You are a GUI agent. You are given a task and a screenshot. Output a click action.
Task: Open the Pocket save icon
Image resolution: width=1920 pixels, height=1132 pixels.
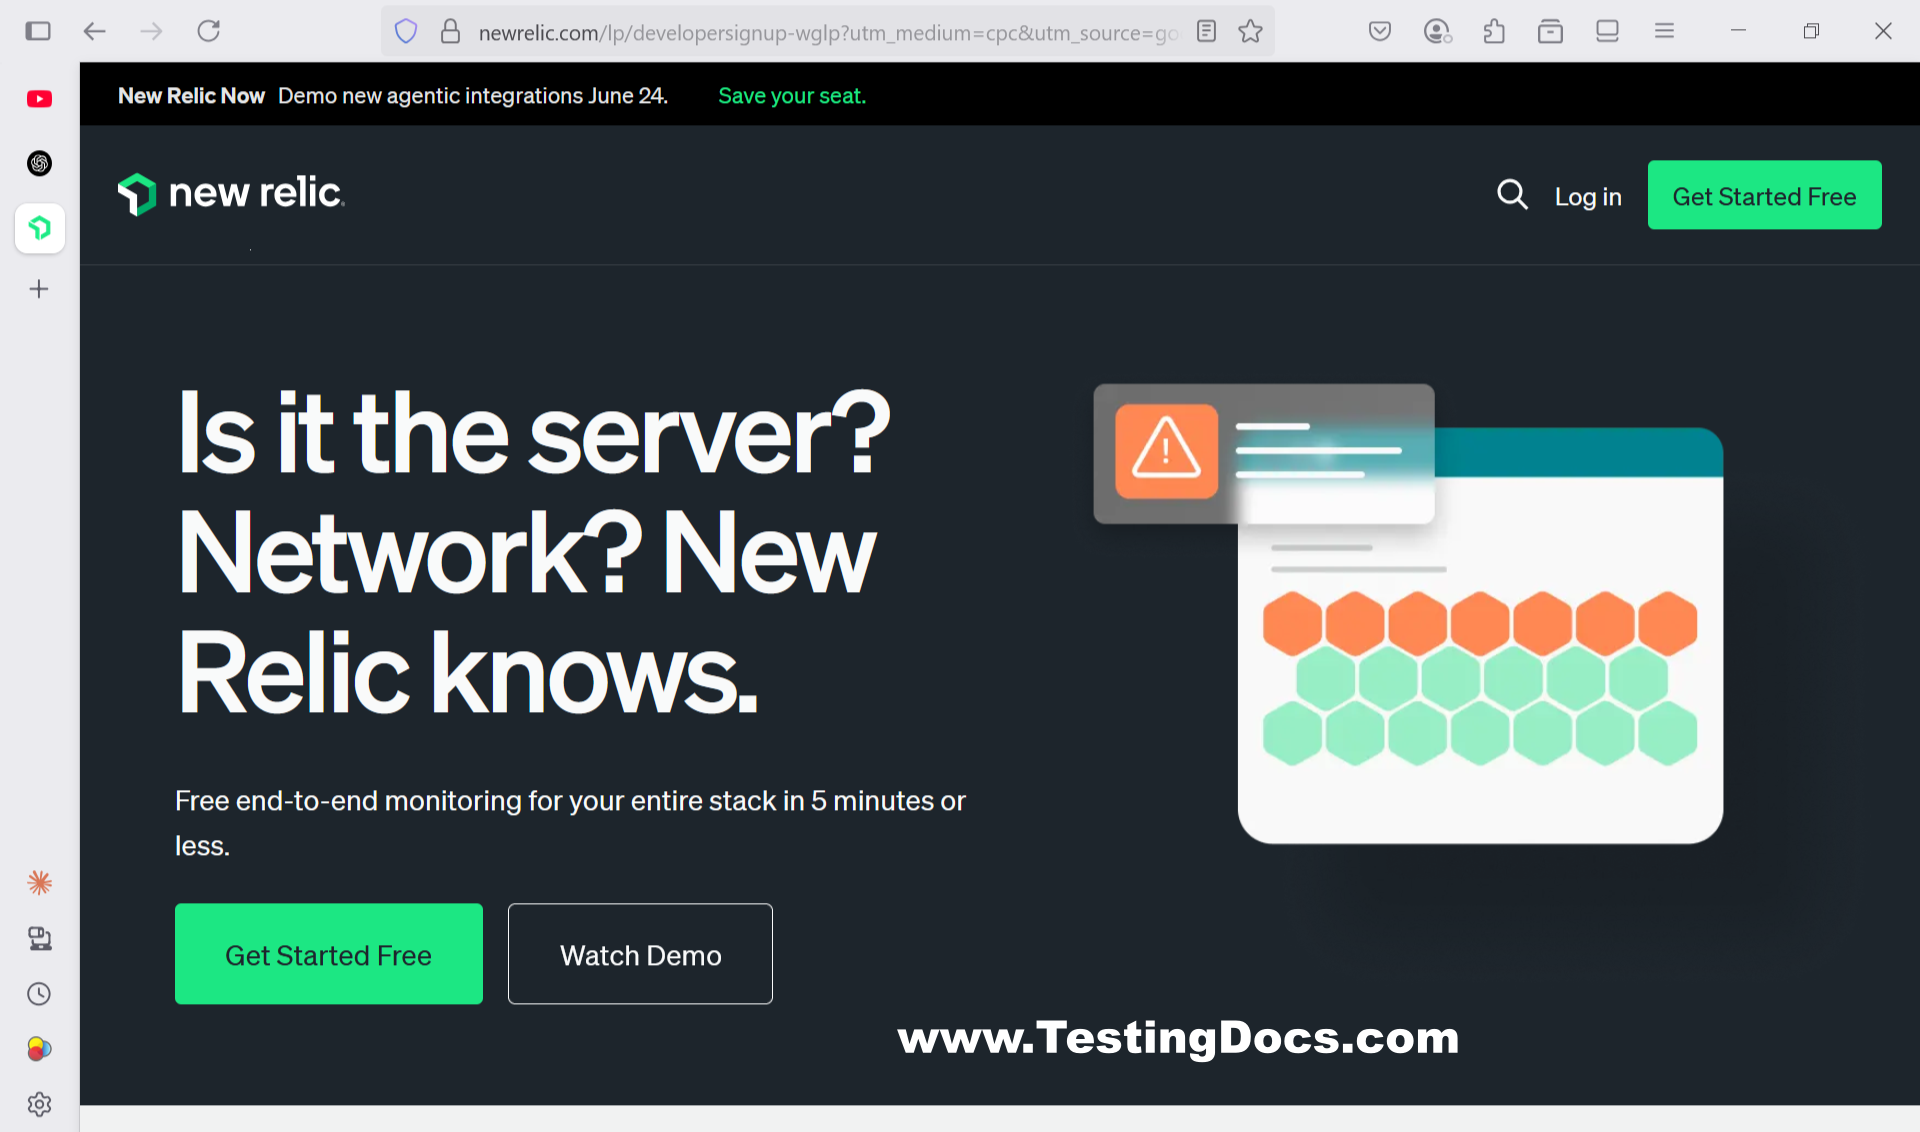[1380, 32]
